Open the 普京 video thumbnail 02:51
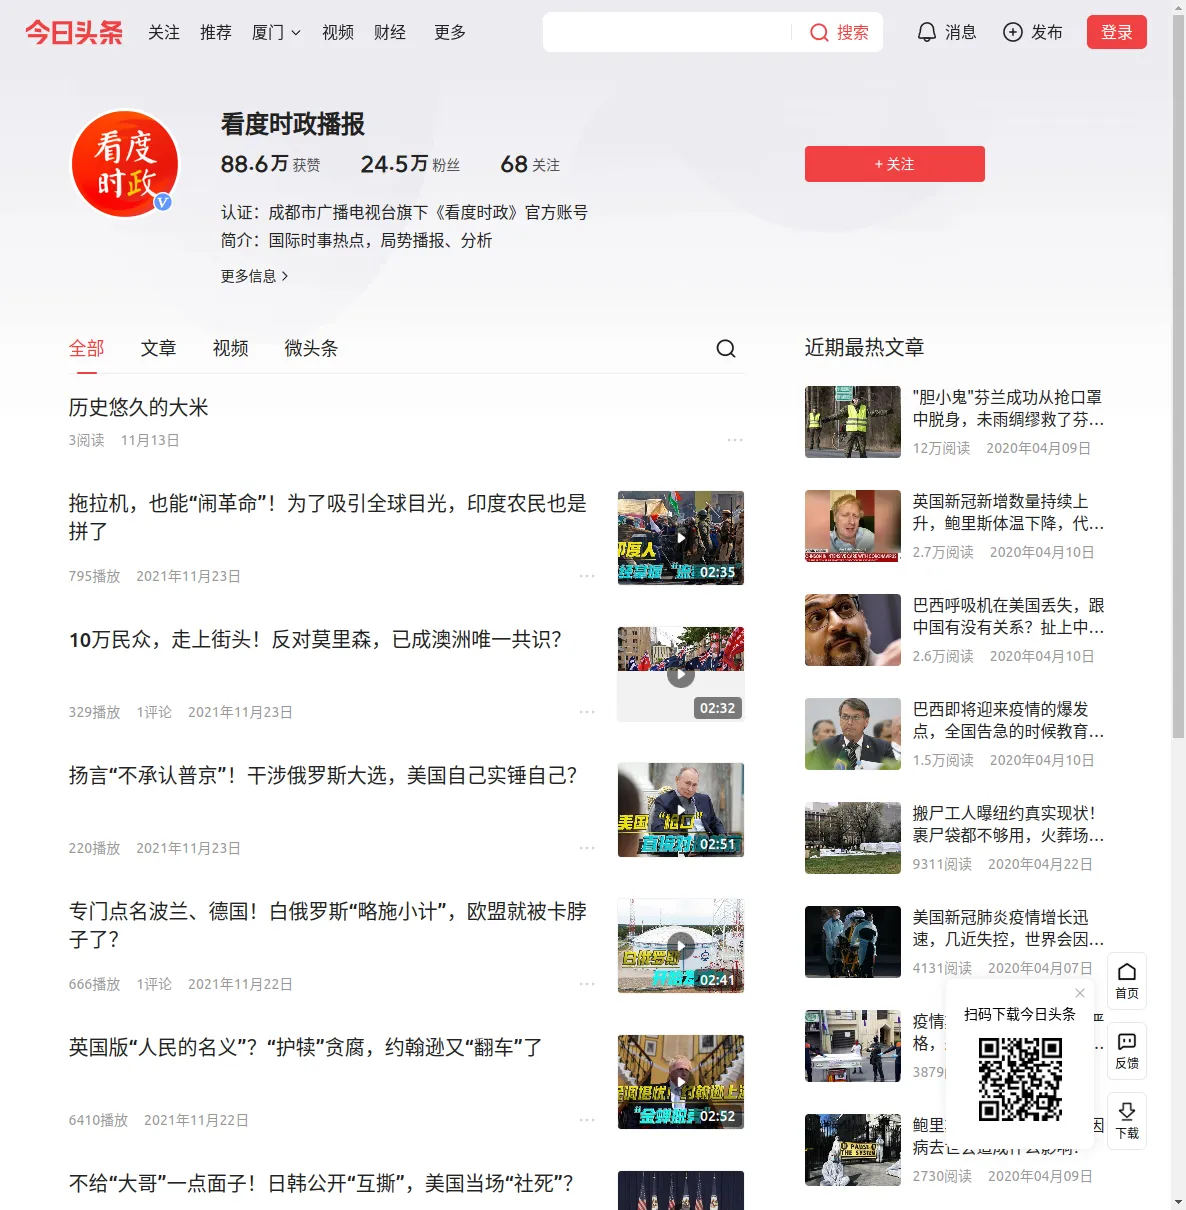 (x=681, y=810)
